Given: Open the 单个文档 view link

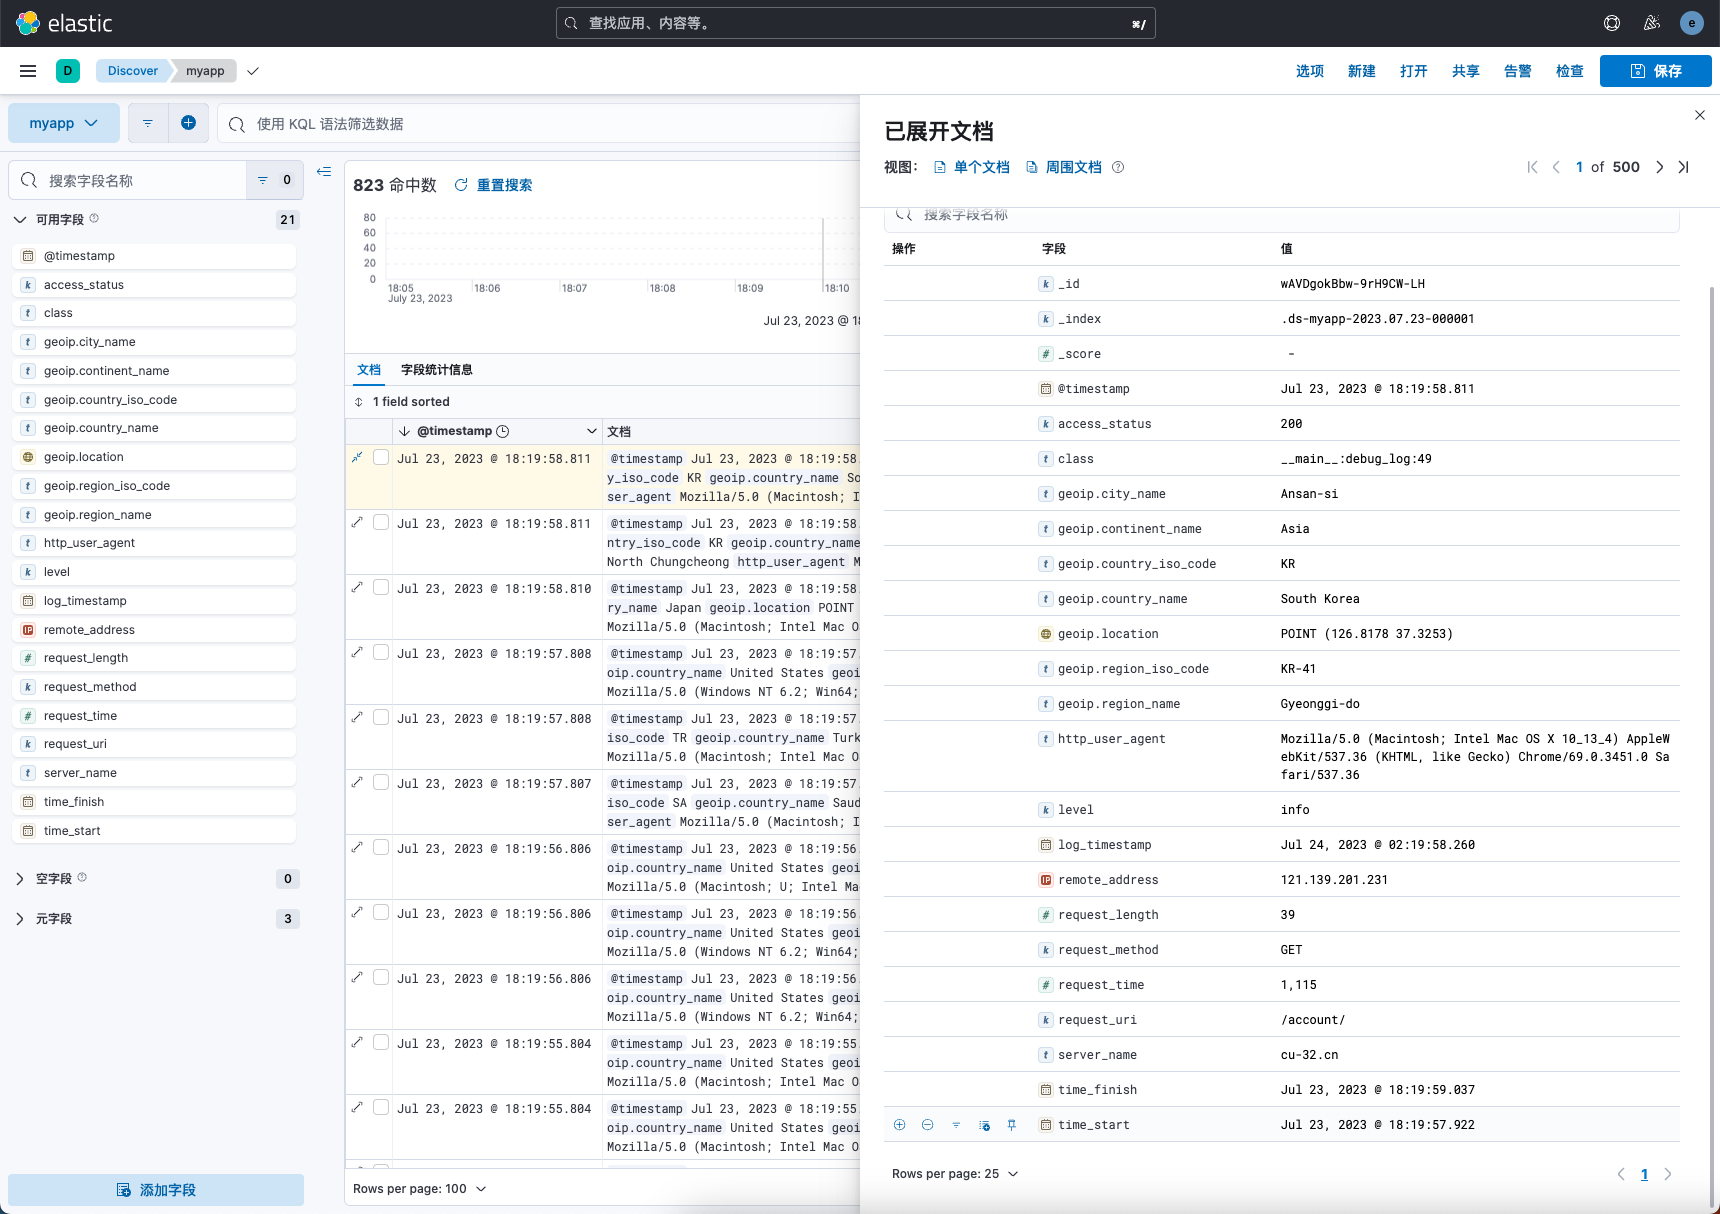Looking at the screenshot, I should [x=972, y=167].
